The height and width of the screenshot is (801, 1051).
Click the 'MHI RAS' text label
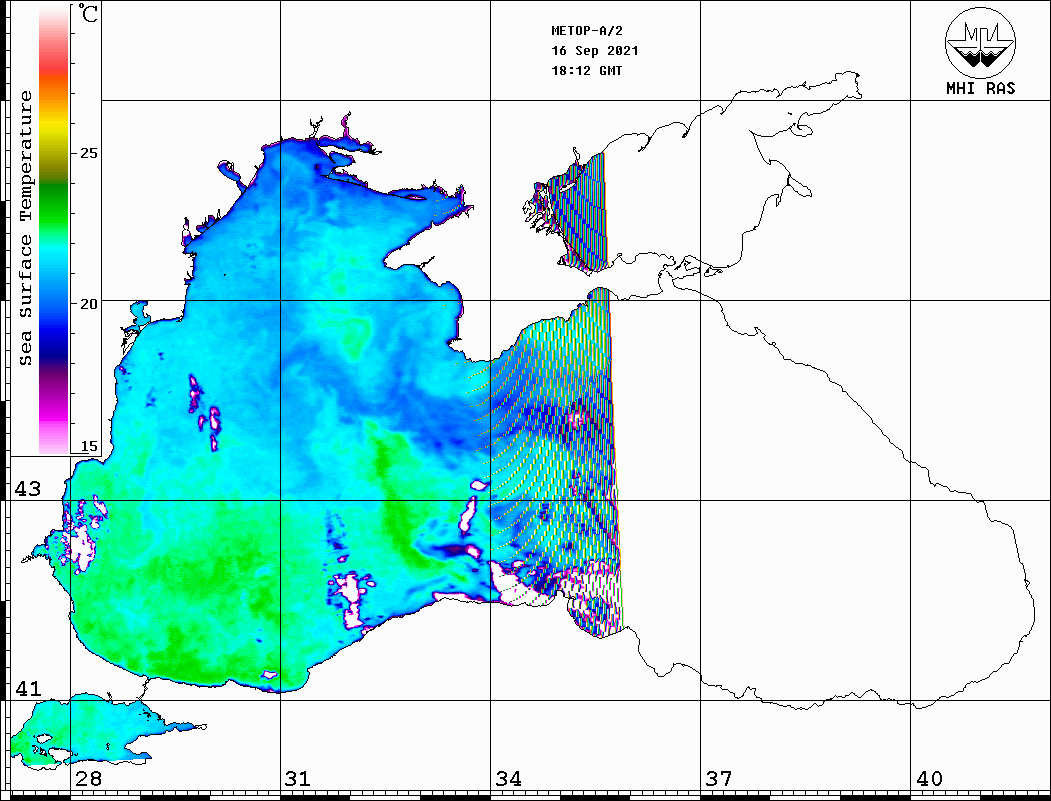tap(980, 88)
